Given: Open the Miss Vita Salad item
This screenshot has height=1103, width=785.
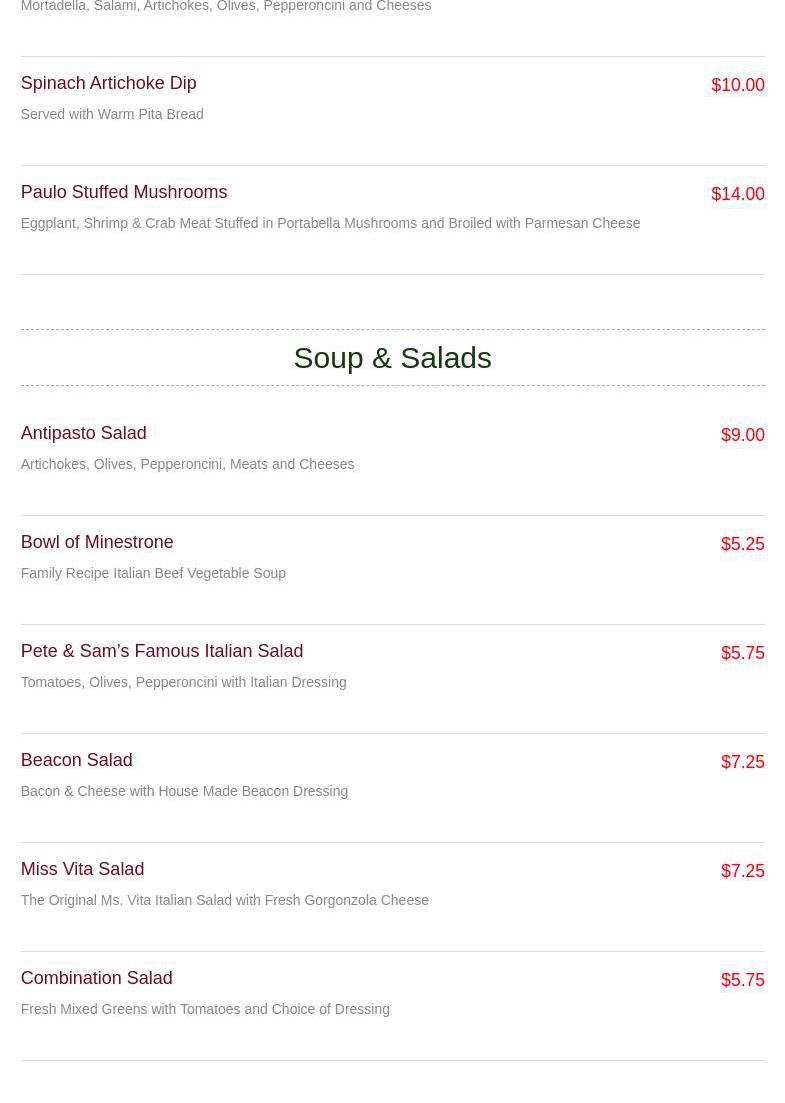Looking at the screenshot, I should point(82,869).
